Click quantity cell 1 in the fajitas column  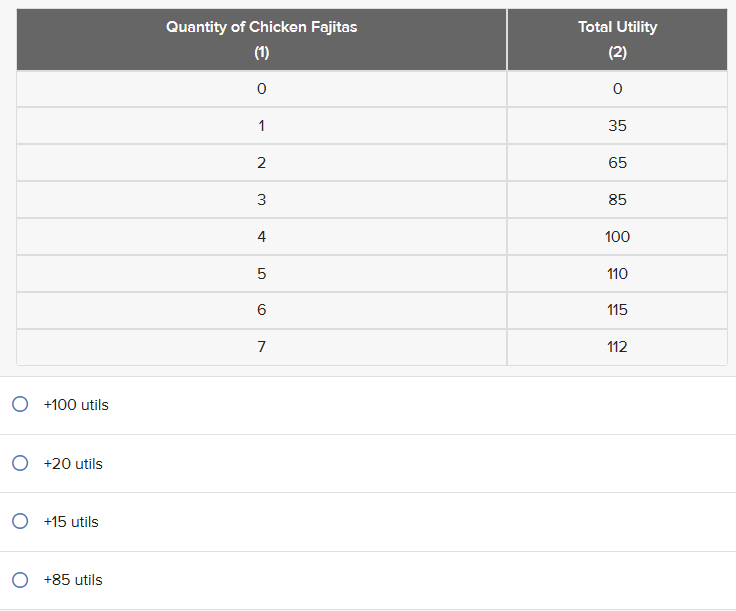coord(261,126)
